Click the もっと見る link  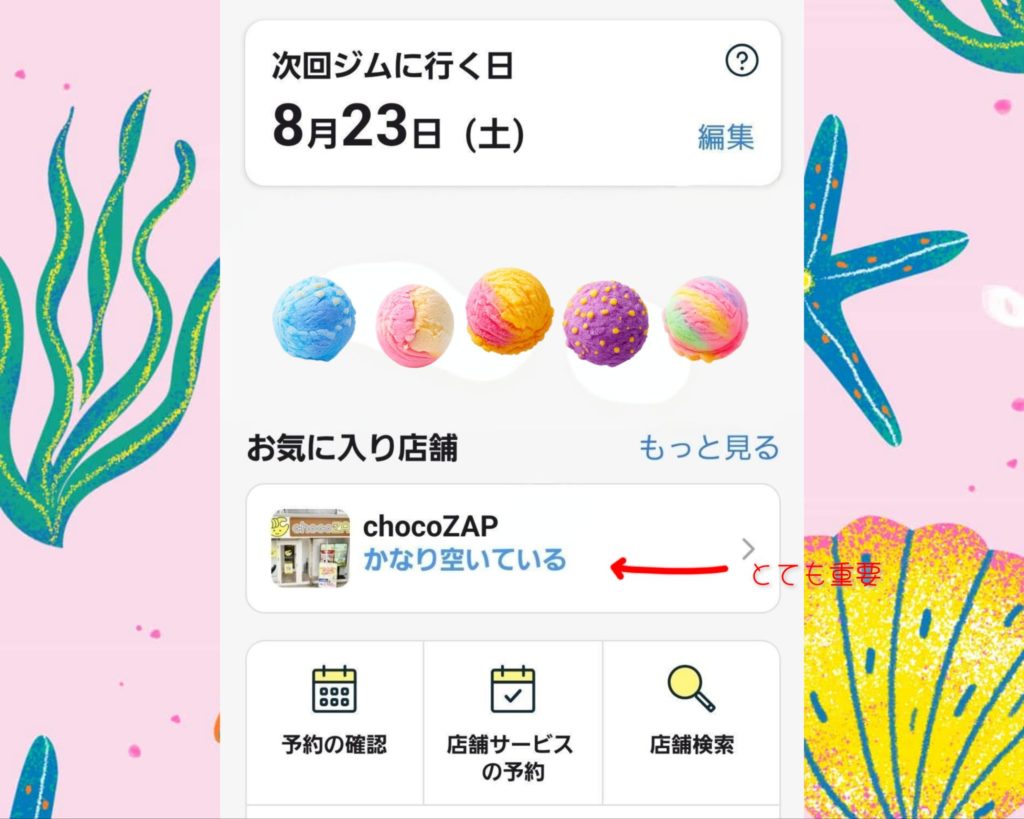(709, 448)
